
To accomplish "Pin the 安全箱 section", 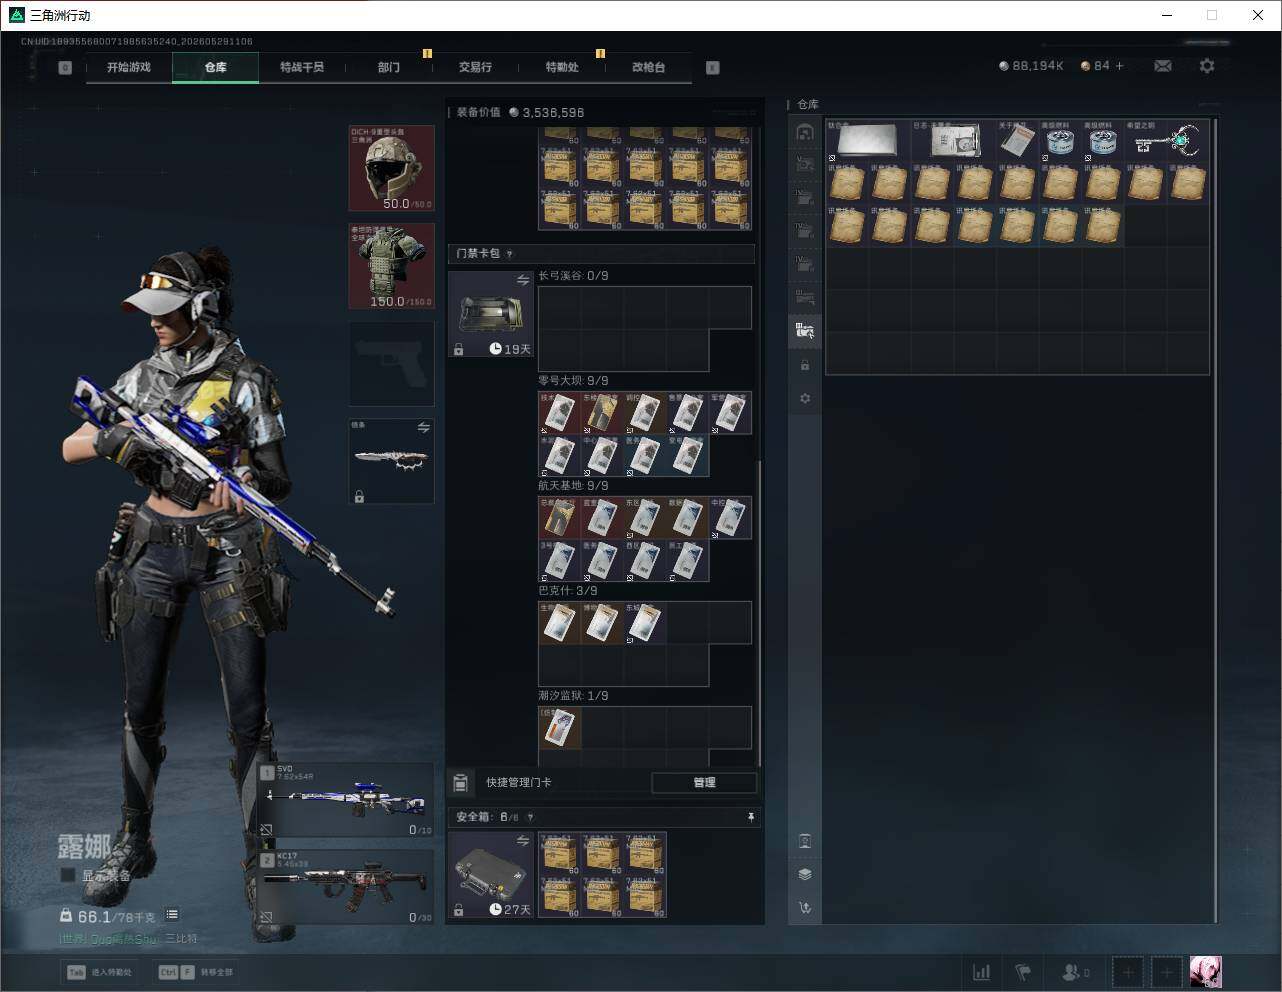I will click(750, 817).
